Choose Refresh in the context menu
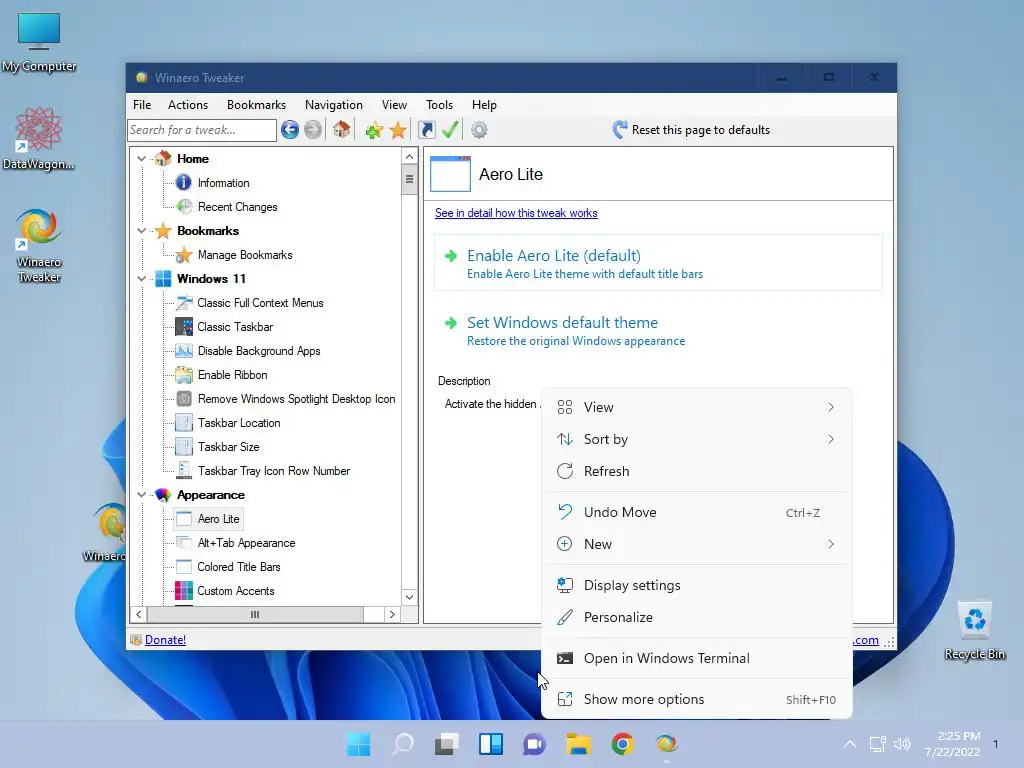Image resolution: width=1024 pixels, height=768 pixels. click(x=697, y=471)
